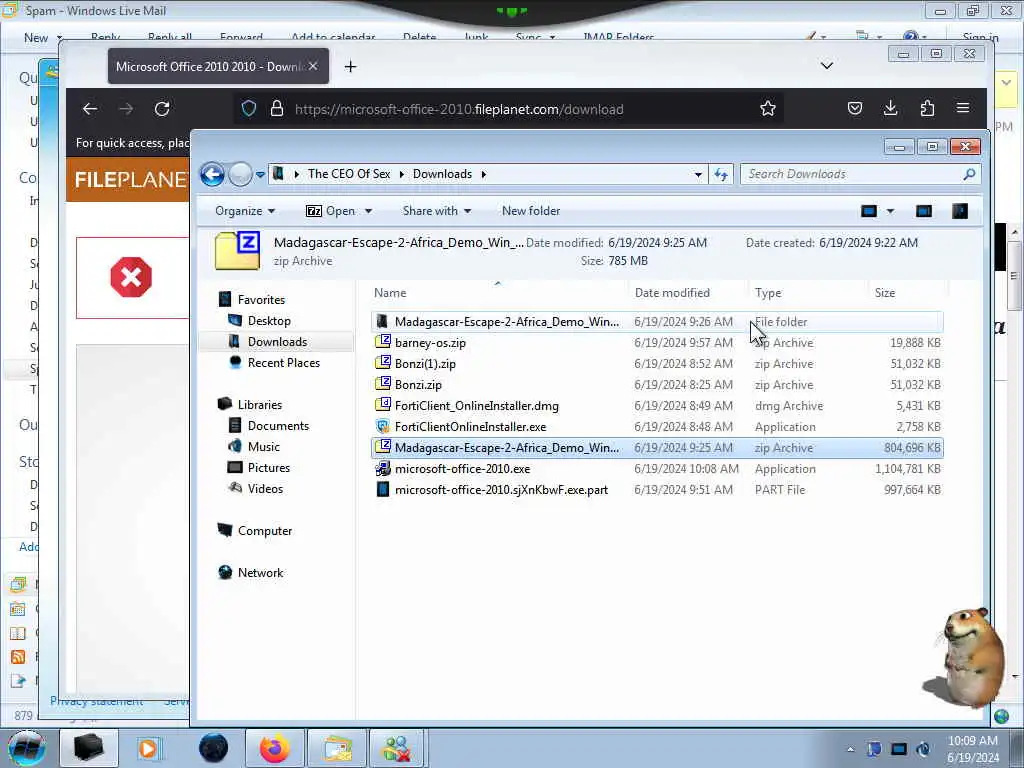1024x768 pixels.
Task: Expand the view options dropdown arrow
Action: 890,211
